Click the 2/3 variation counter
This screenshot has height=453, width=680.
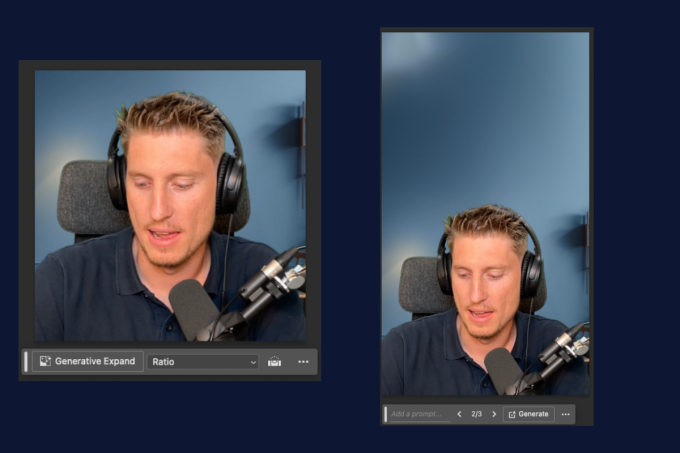point(477,414)
